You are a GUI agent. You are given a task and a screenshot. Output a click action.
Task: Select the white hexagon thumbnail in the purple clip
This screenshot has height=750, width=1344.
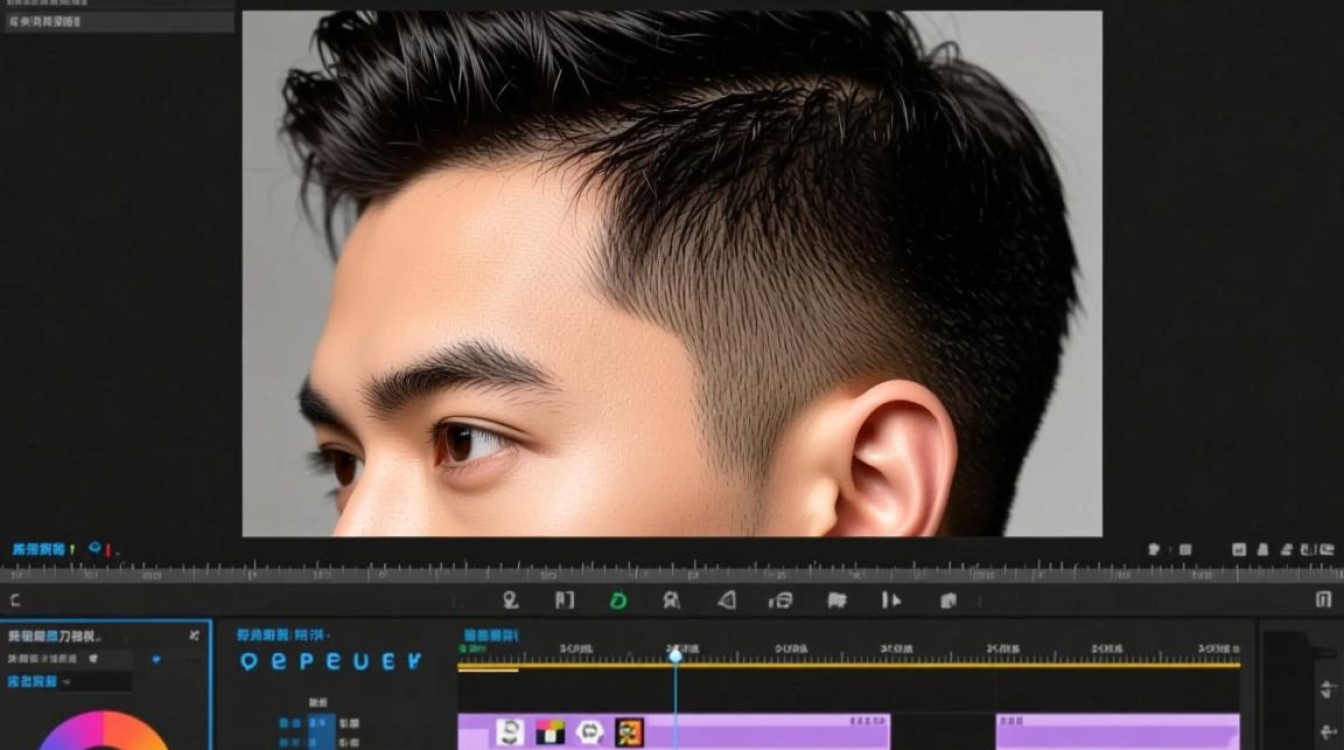[590, 732]
